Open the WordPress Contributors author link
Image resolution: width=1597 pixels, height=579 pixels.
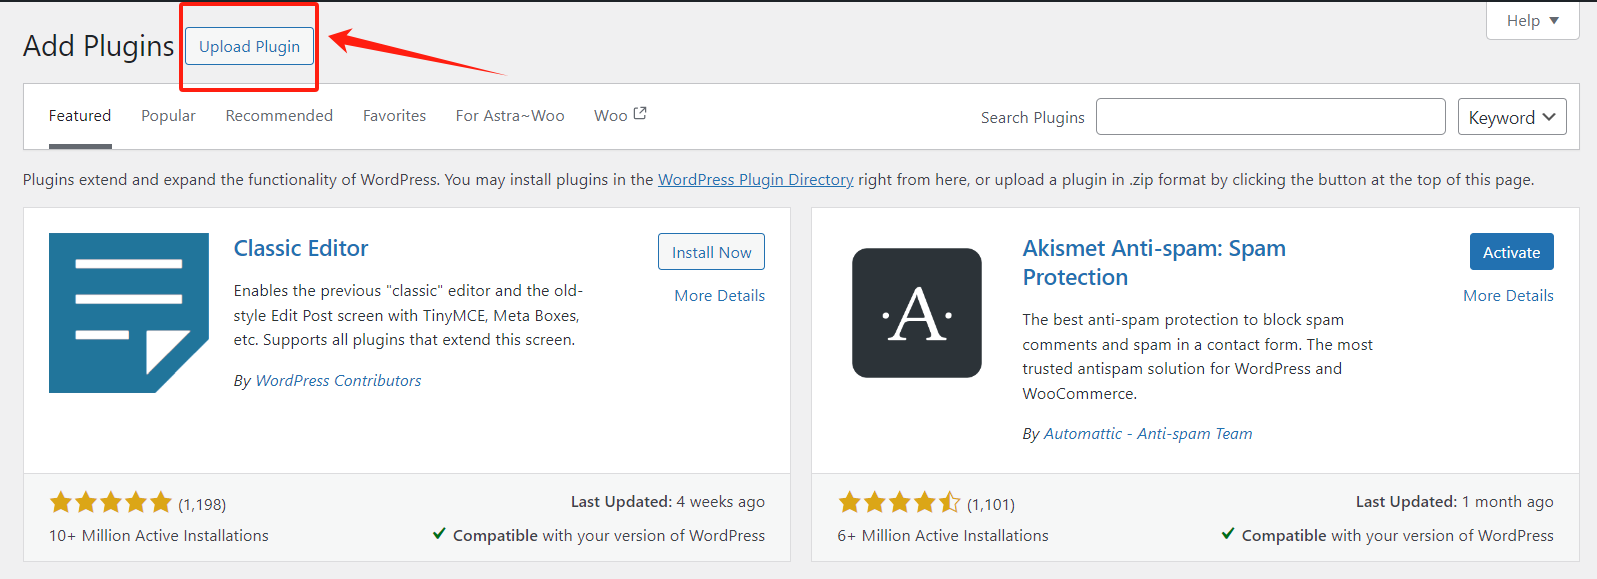tap(338, 381)
